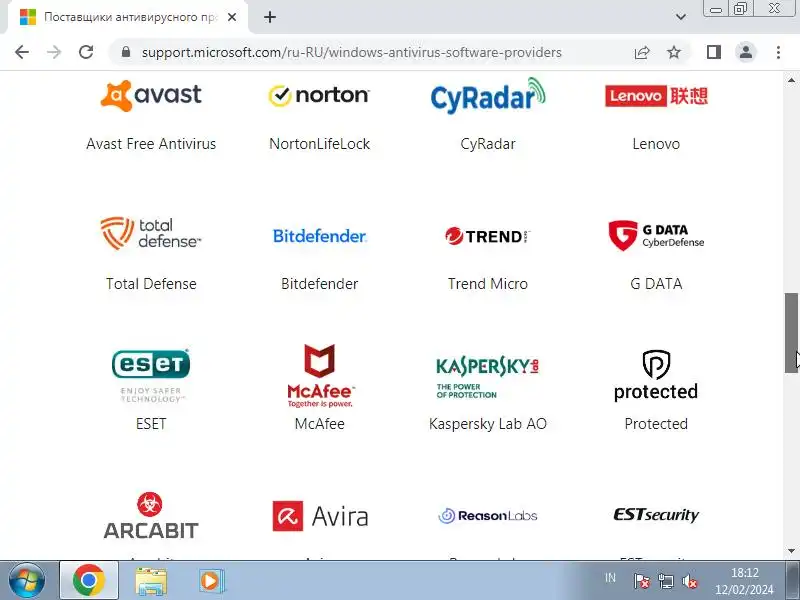Open the Protected text link
This screenshot has height=600, width=800.
coord(656,424)
